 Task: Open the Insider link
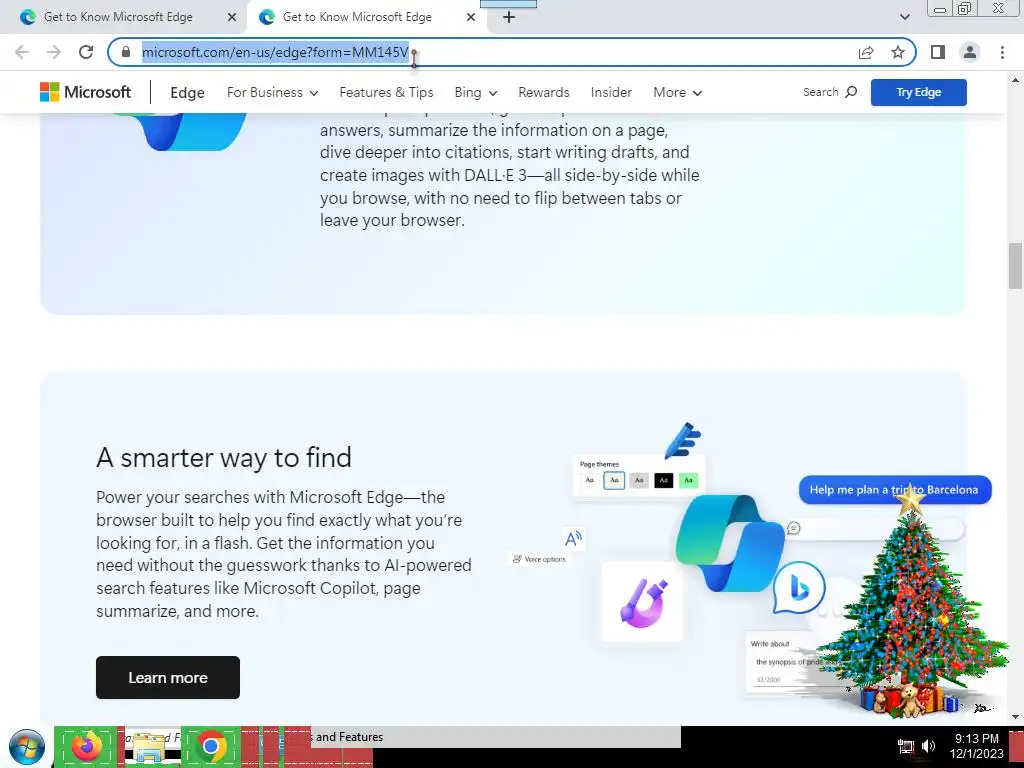(611, 92)
